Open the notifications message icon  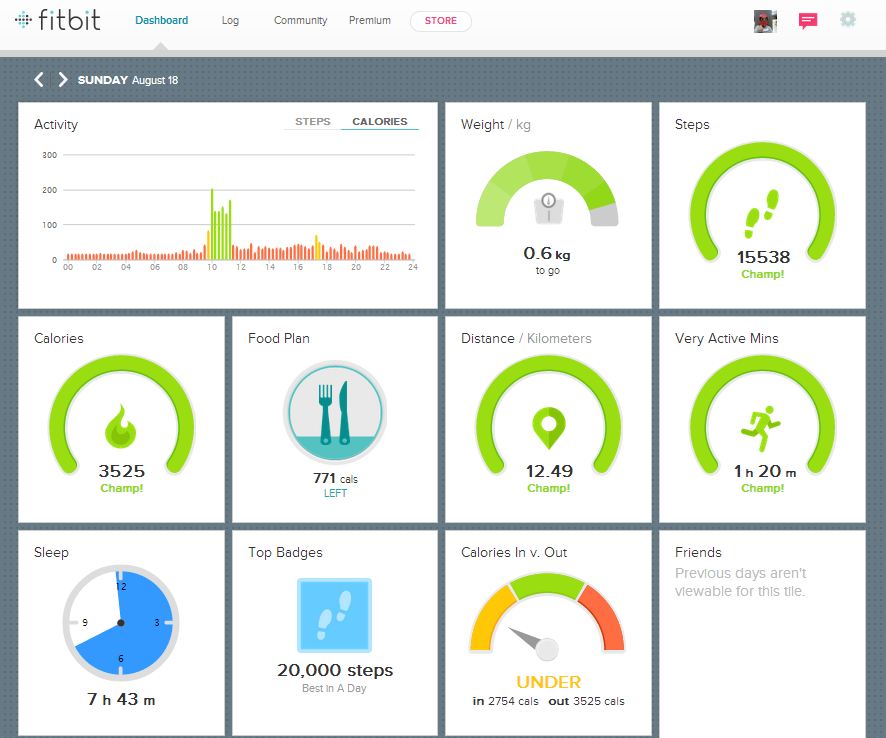click(808, 20)
